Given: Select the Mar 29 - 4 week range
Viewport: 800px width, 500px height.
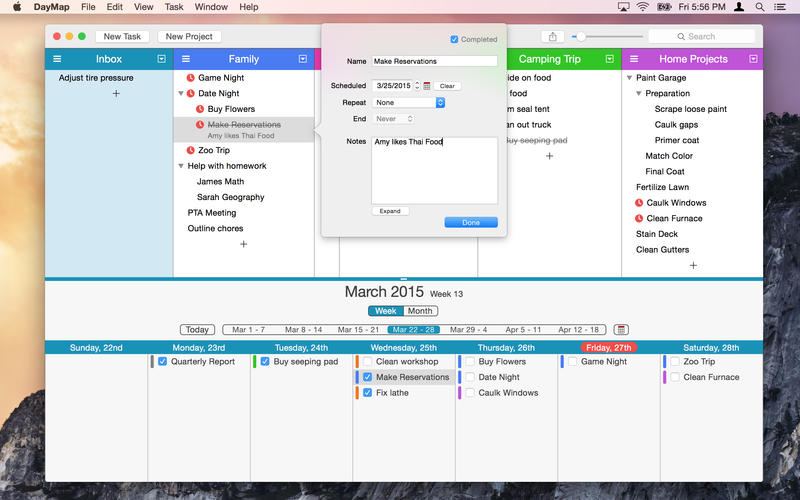Looking at the screenshot, I should pos(468,330).
